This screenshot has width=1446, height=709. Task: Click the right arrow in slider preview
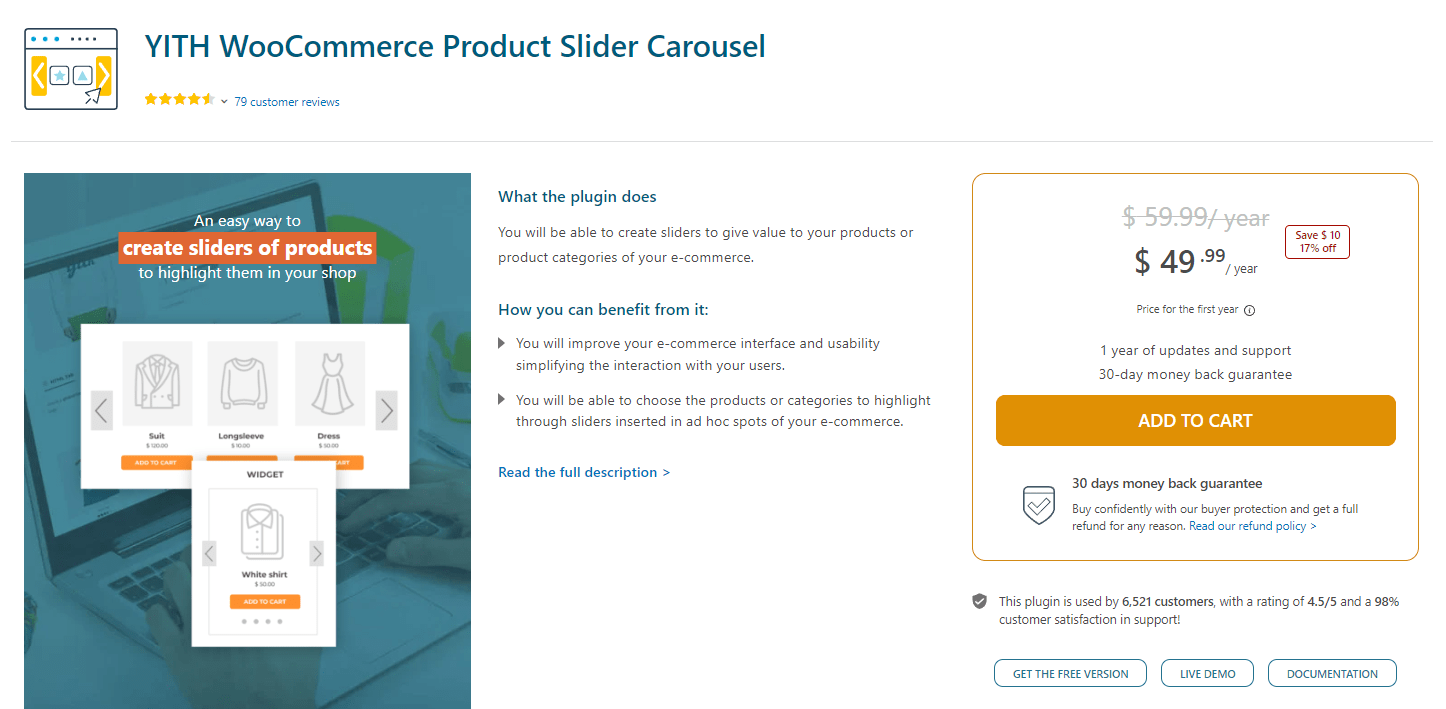point(386,409)
